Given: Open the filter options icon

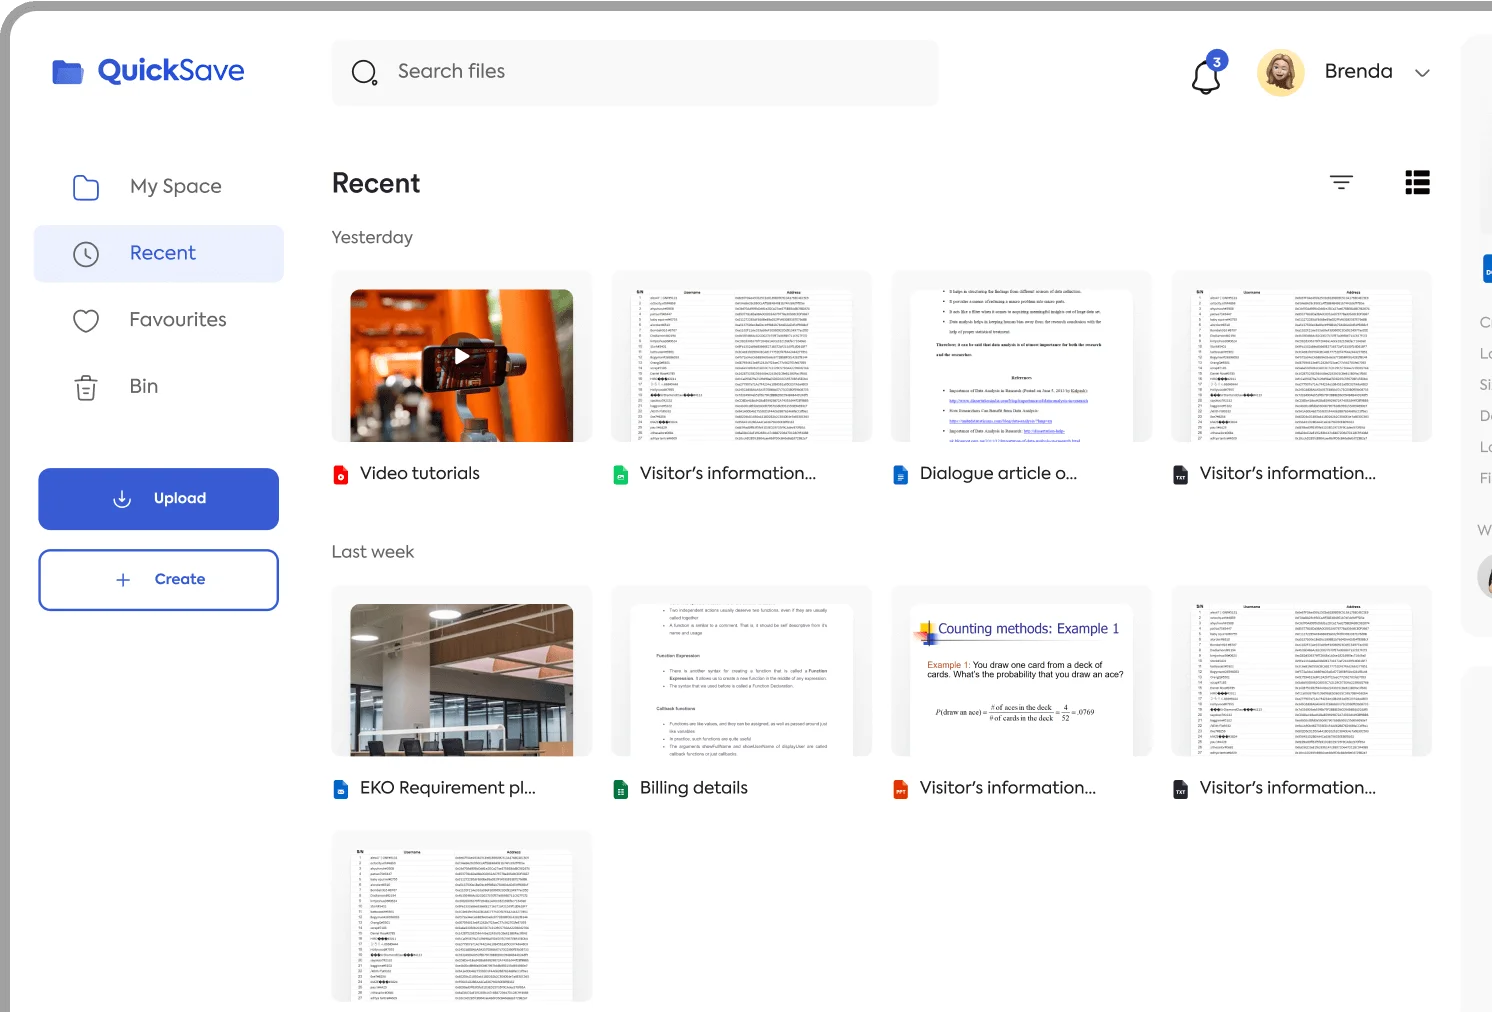Looking at the screenshot, I should (1340, 182).
